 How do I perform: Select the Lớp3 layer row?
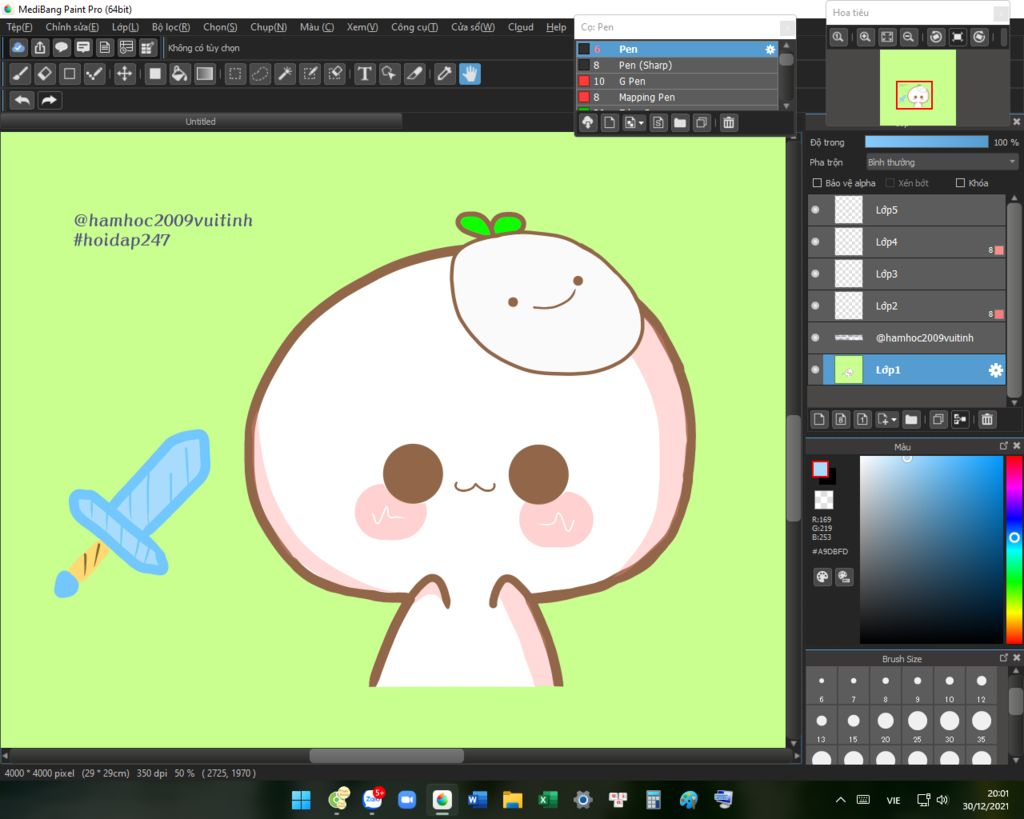pos(907,274)
